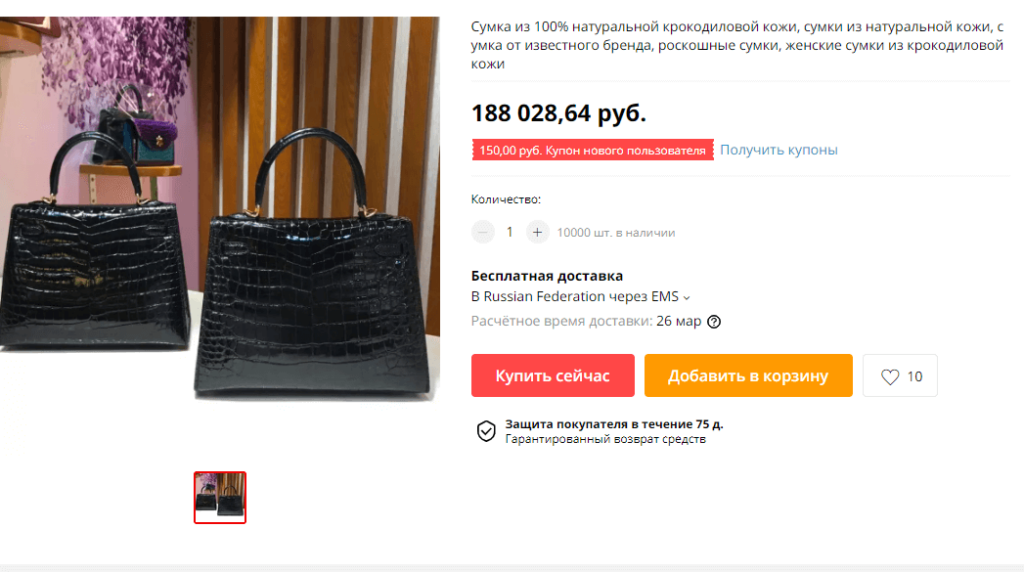Image resolution: width=1024 pixels, height=572 pixels.
Task: Select the product thumbnail image
Action: [x=220, y=498]
